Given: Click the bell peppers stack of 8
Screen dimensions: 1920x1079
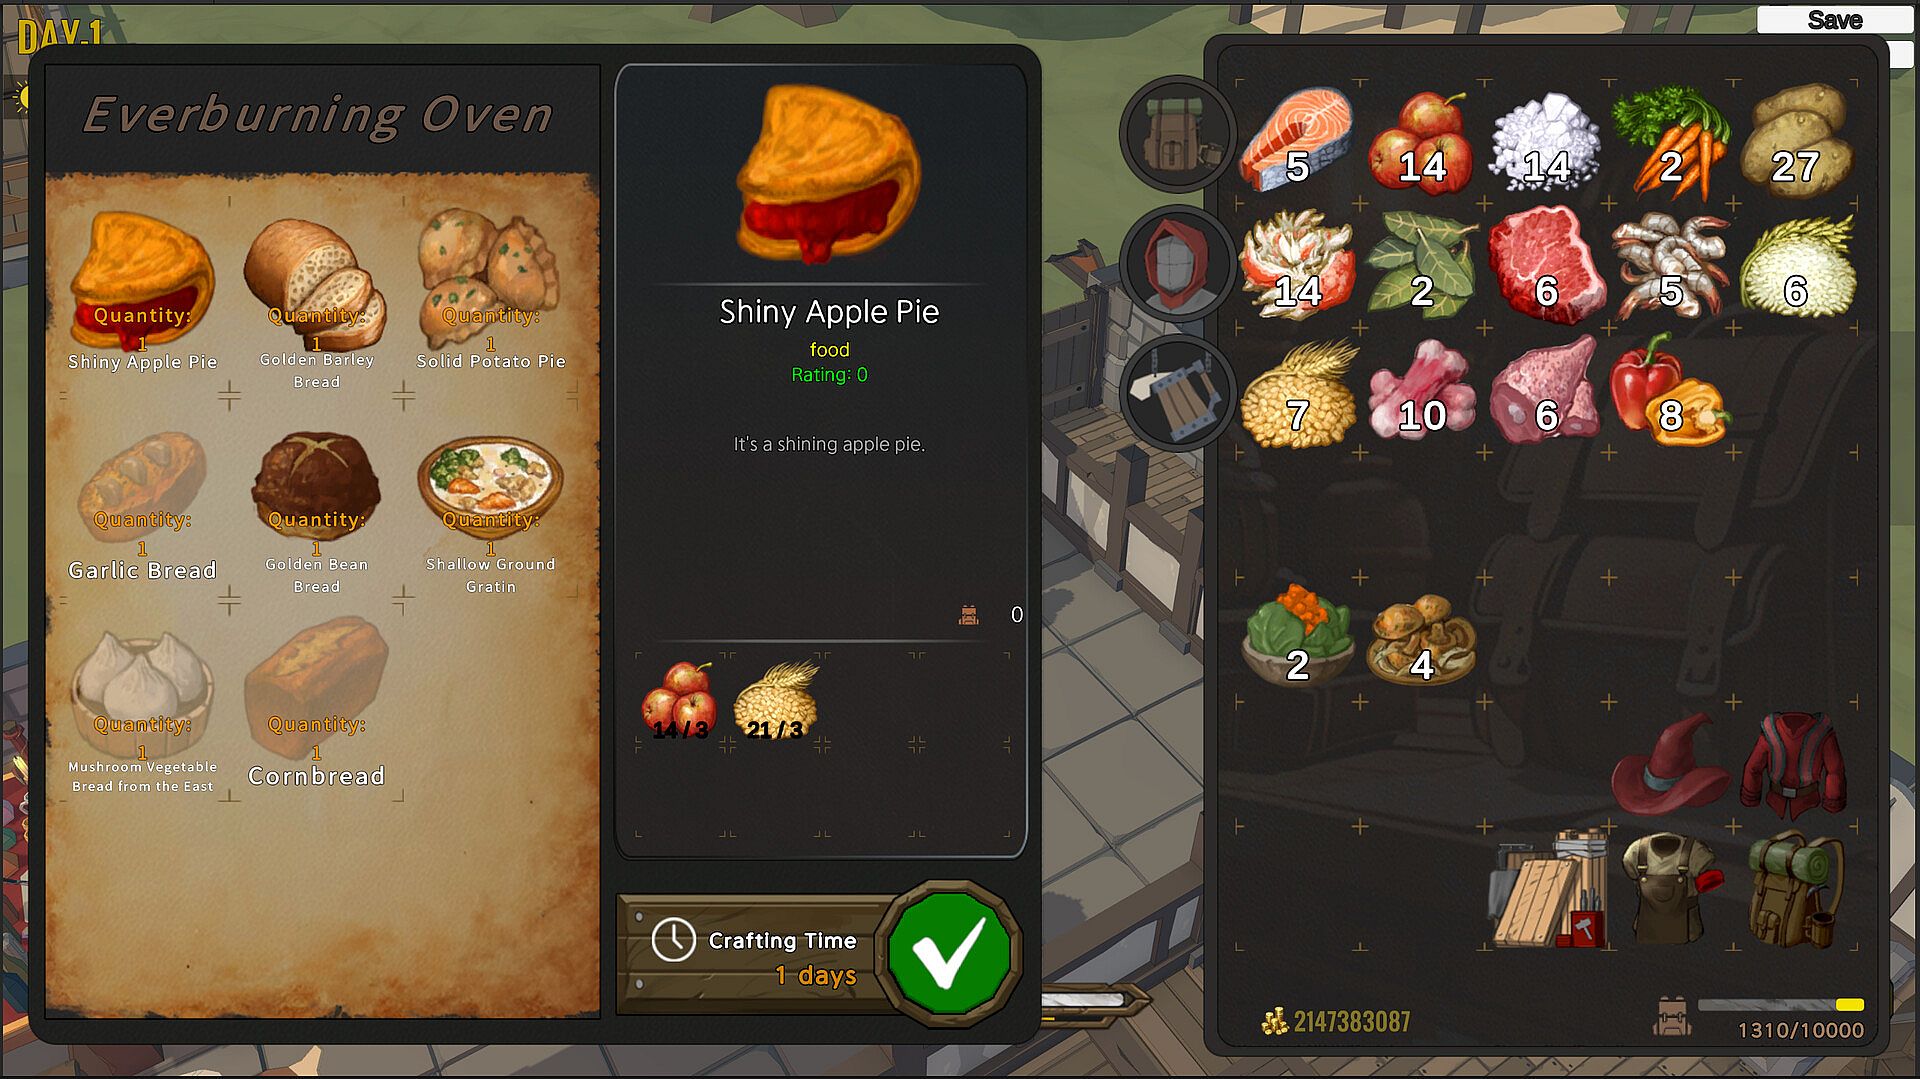Looking at the screenshot, I should pos(1668,390).
